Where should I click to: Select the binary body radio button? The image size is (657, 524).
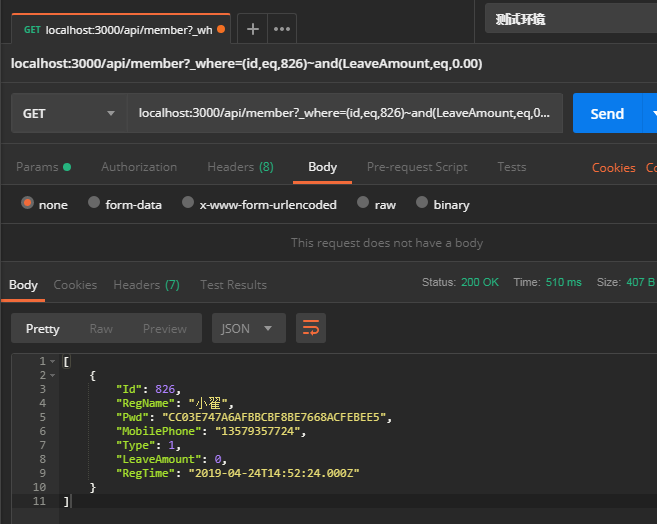421,204
